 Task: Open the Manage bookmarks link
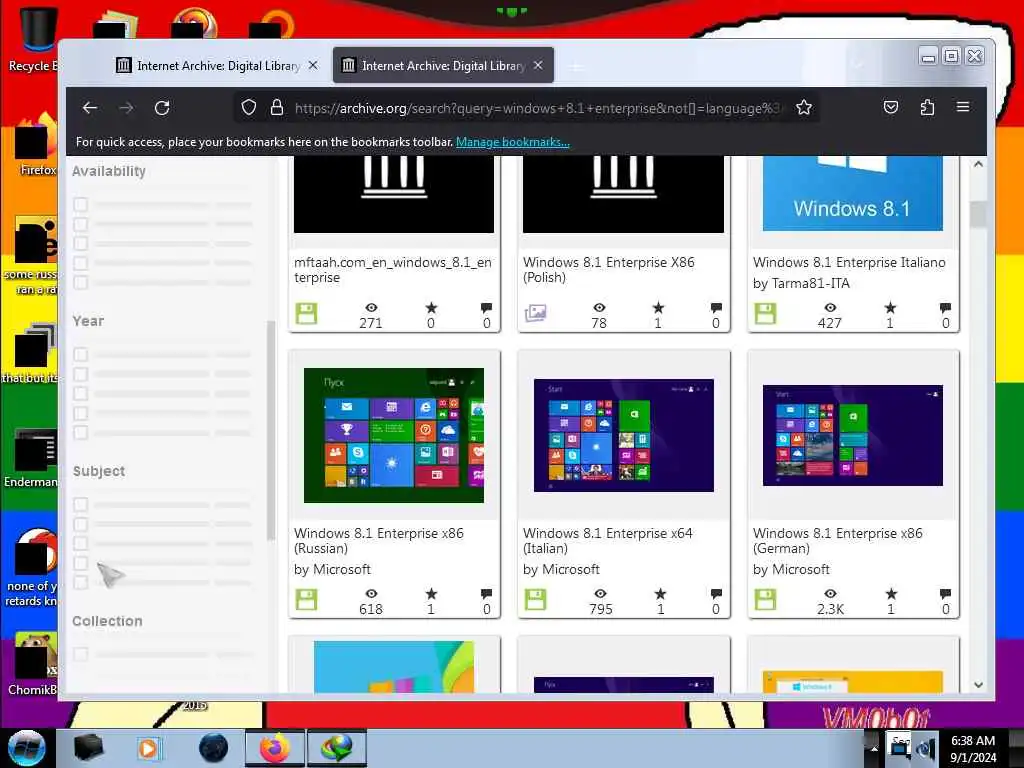pyautogui.click(x=513, y=142)
